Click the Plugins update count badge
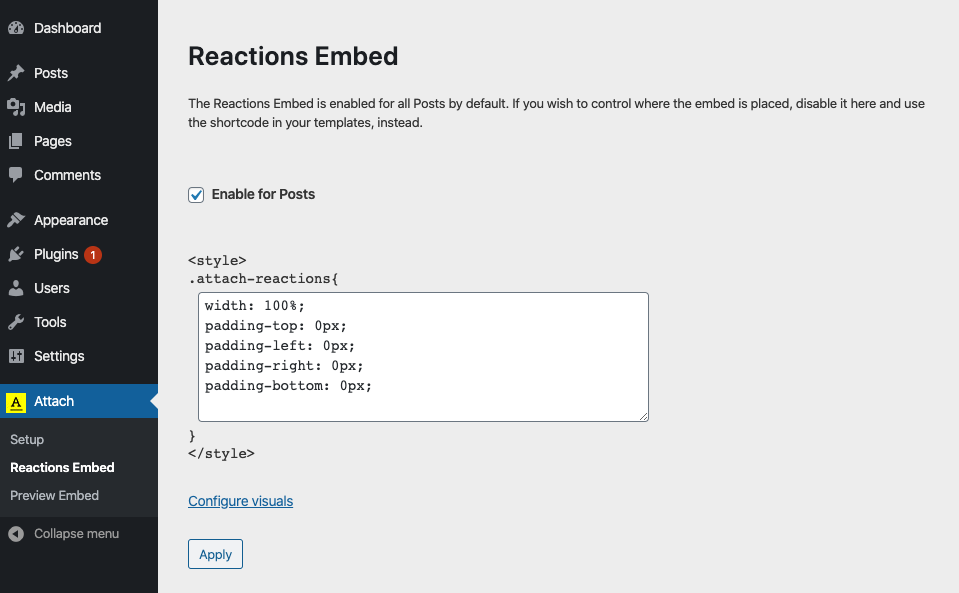The height and width of the screenshot is (593, 959). 92,255
